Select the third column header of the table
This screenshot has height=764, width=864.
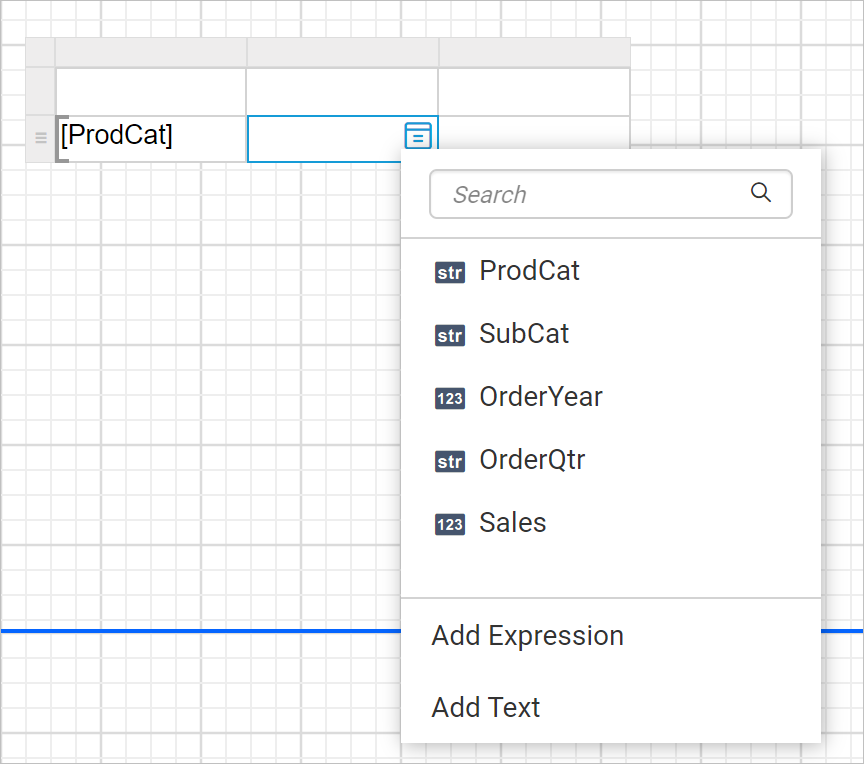(x=534, y=52)
